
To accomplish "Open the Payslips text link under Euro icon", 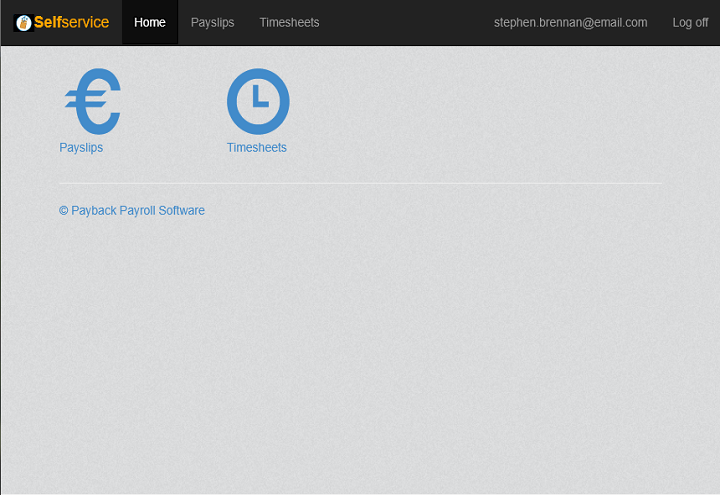I will pyautogui.click(x=81, y=148).
